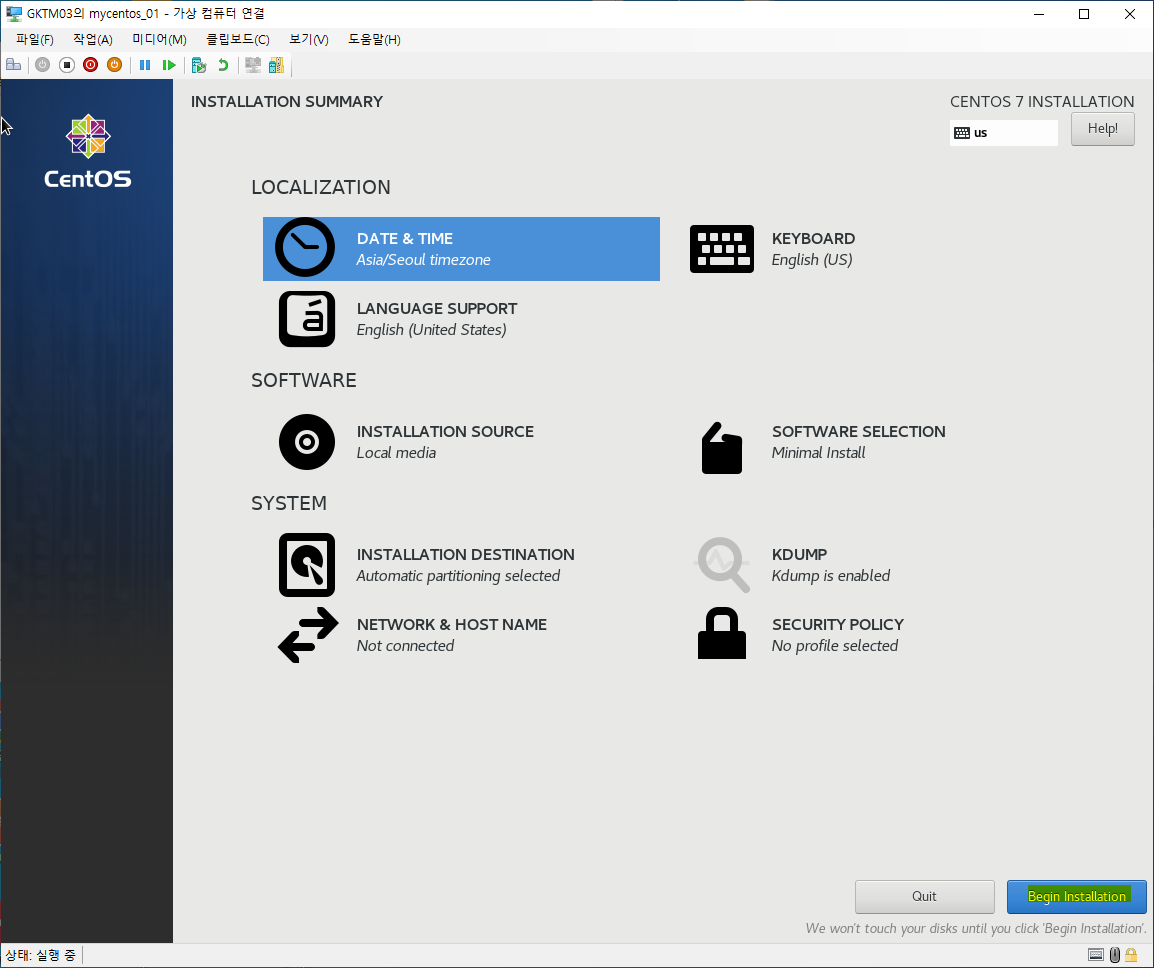Click the "Not connected" network text
Image resolution: width=1154 pixels, height=968 pixels.
tap(405, 646)
